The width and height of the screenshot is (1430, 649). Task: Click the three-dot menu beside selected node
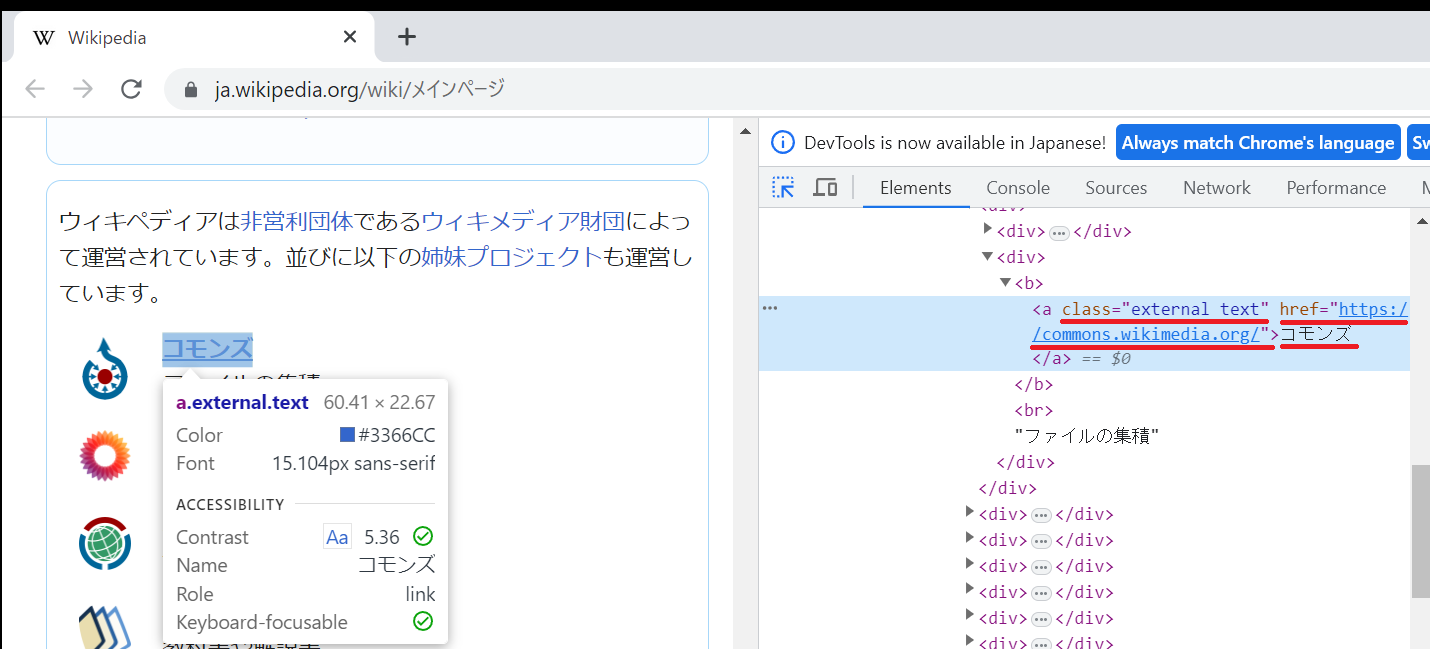click(770, 308)
